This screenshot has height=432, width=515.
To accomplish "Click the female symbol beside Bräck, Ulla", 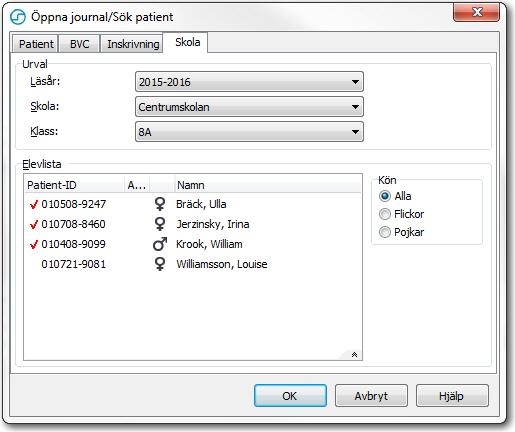I will click(x=160, y=204).
